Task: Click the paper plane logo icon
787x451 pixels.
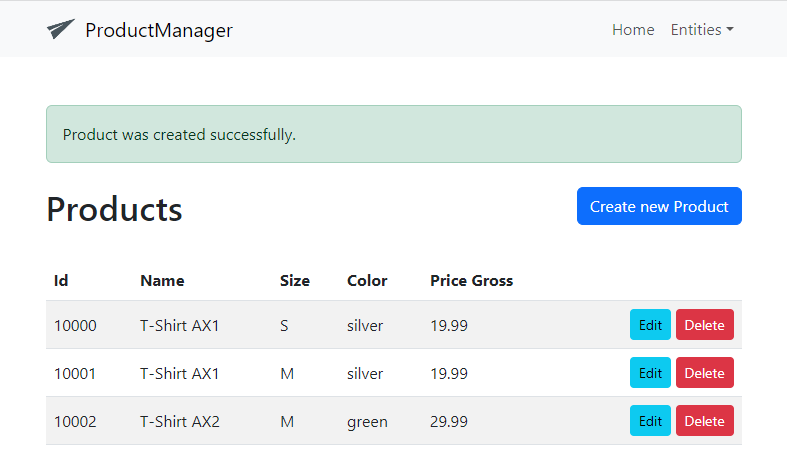Action: pyautogui.click(x=61, y=29)
